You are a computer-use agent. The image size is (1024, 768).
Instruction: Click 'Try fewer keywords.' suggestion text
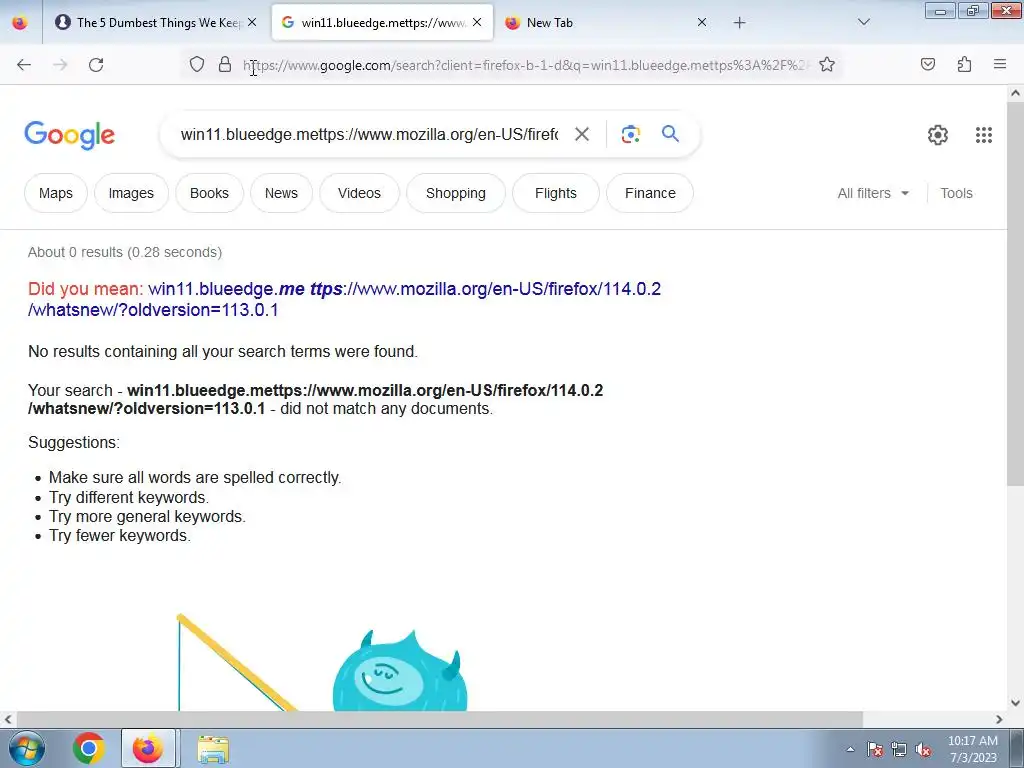[x=120, y=536]
